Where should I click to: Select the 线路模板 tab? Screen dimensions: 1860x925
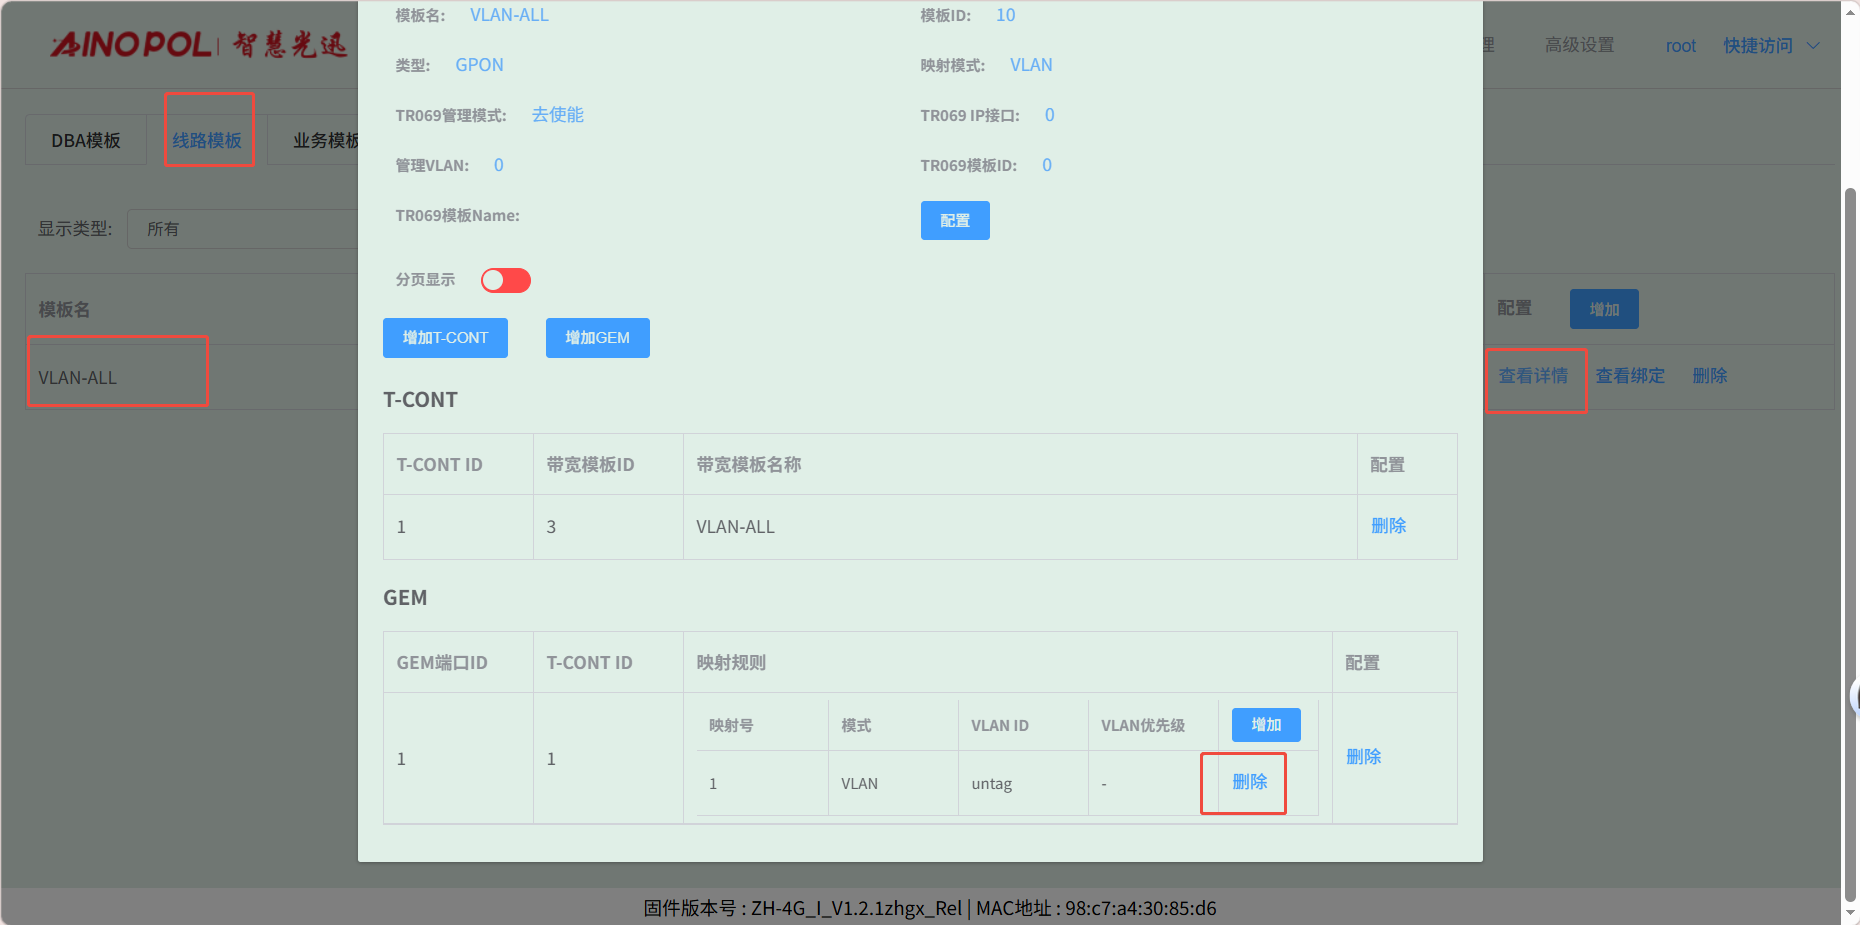(207, 140)
